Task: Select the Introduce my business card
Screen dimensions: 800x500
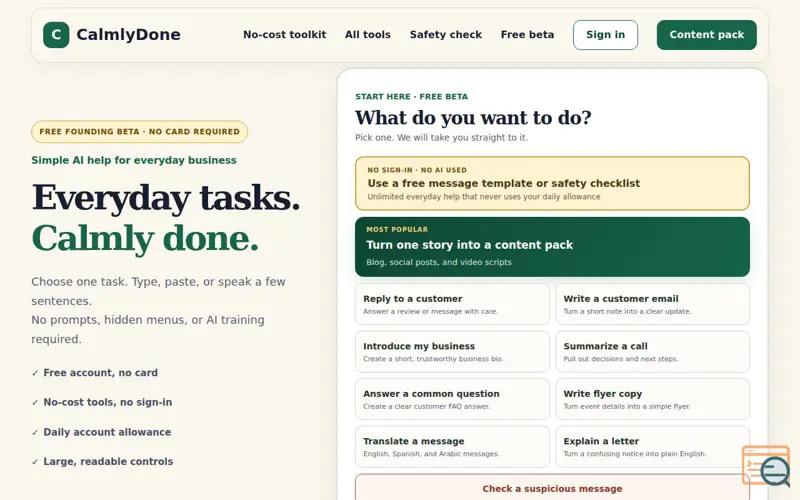Action: point(452,352)
